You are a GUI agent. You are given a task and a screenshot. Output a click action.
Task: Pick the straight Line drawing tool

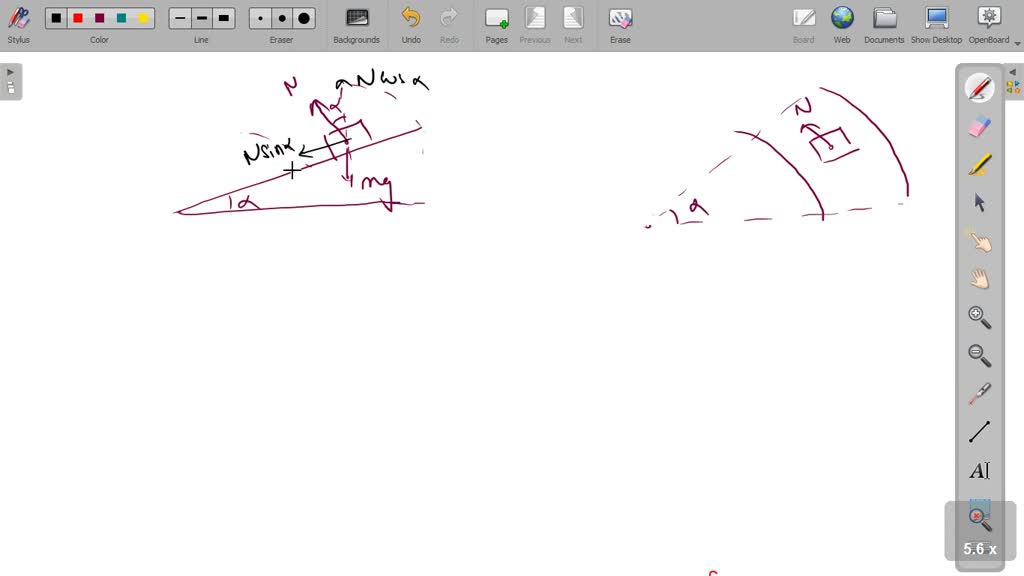[x=979, y=432]
